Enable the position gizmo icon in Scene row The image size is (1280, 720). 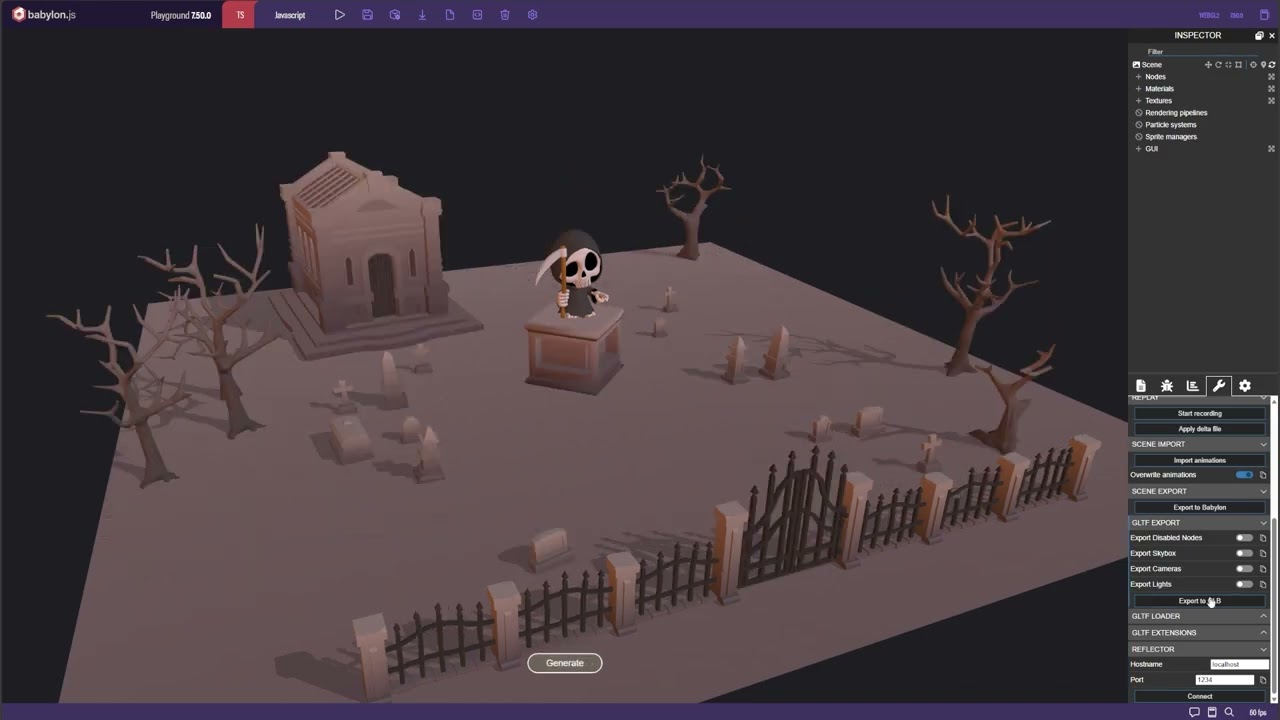pyautogui.click(x=1208, y=65)
